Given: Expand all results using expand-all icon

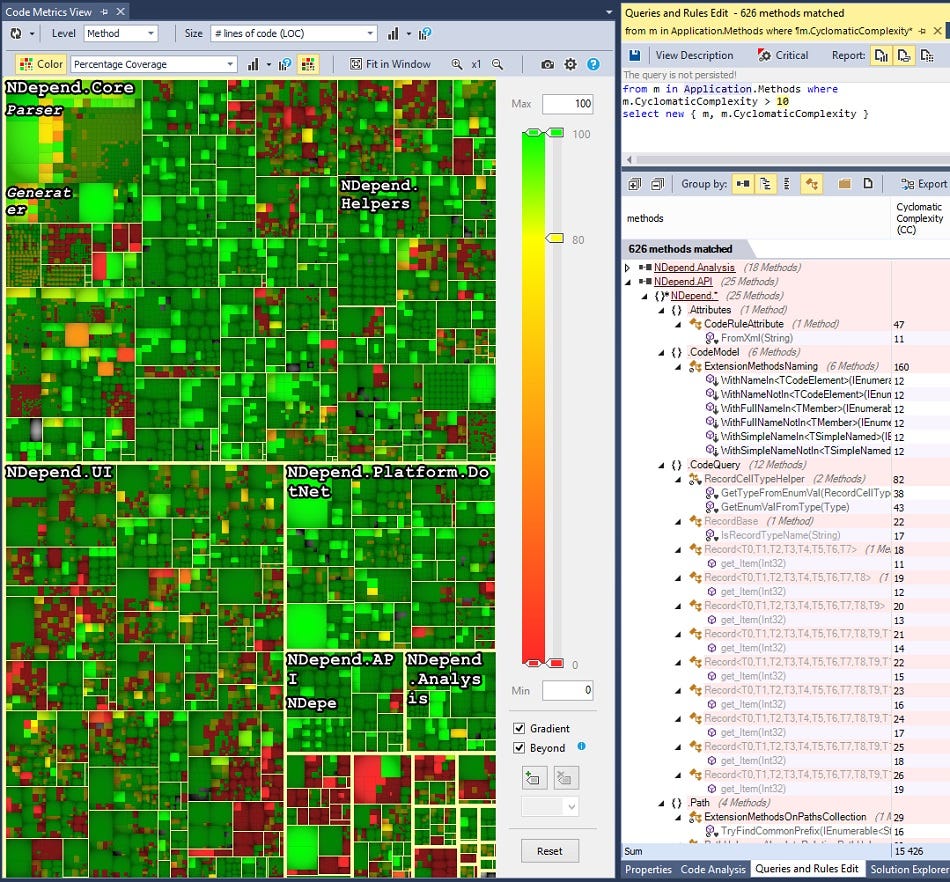Looking at the screenshot, I should click(x=633, y=183).
